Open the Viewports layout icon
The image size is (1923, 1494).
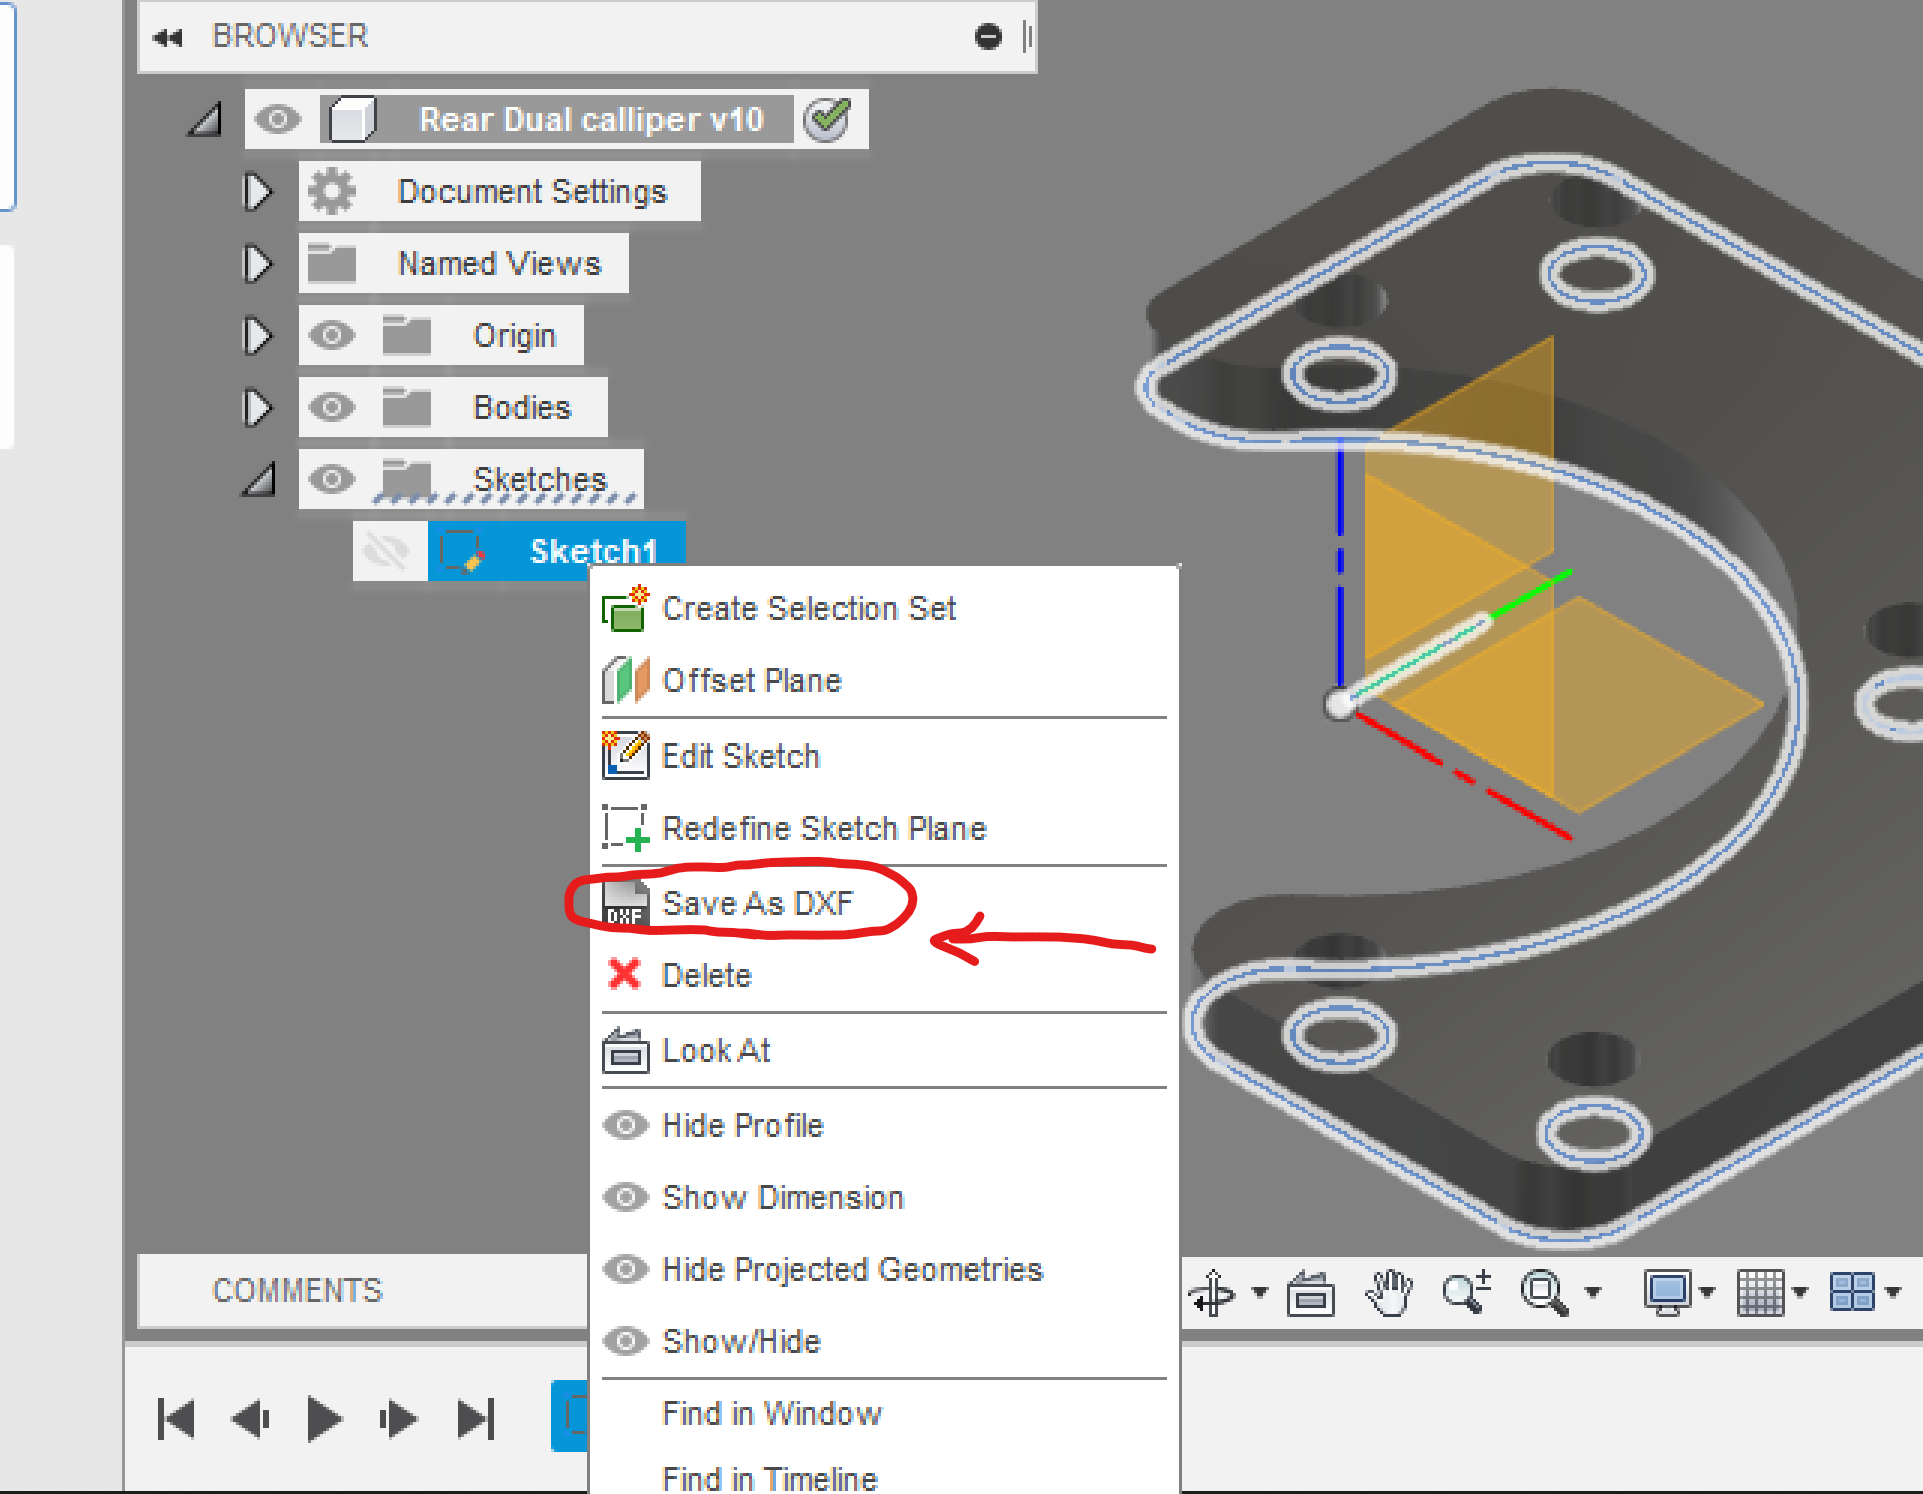point(1852,1292)
